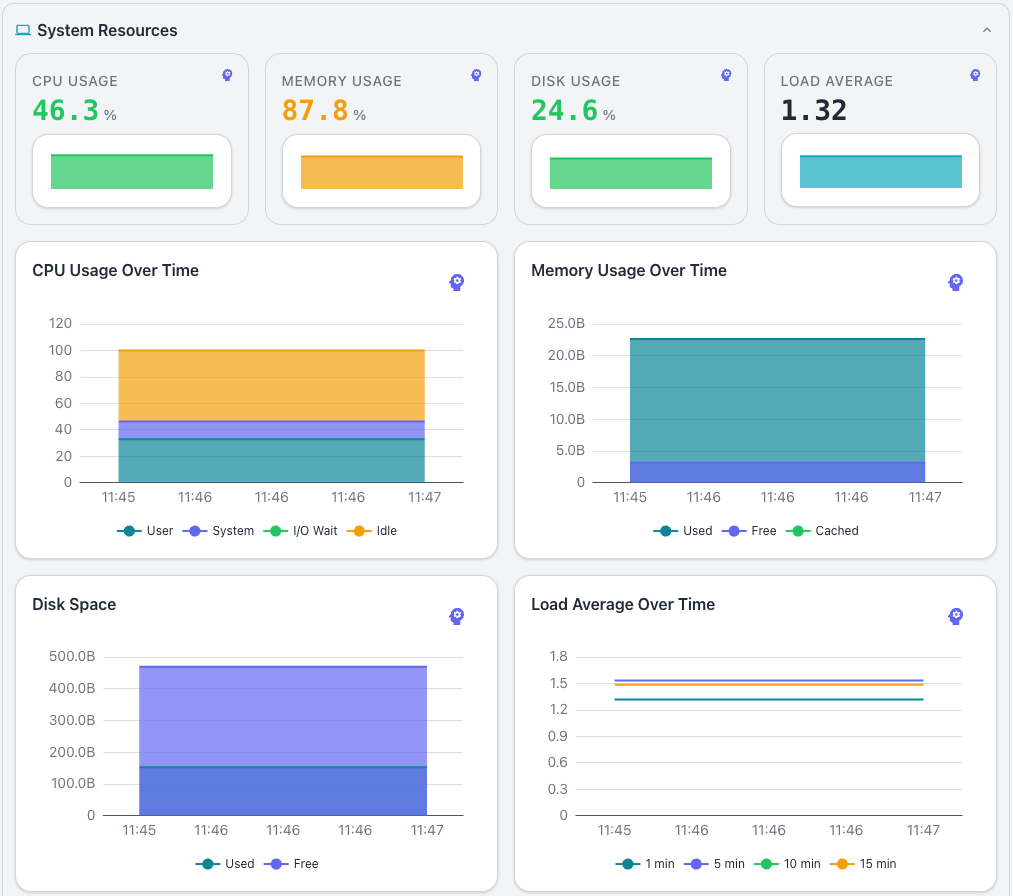Click the 25.0B axis label in Memory chart

point(566,324)
